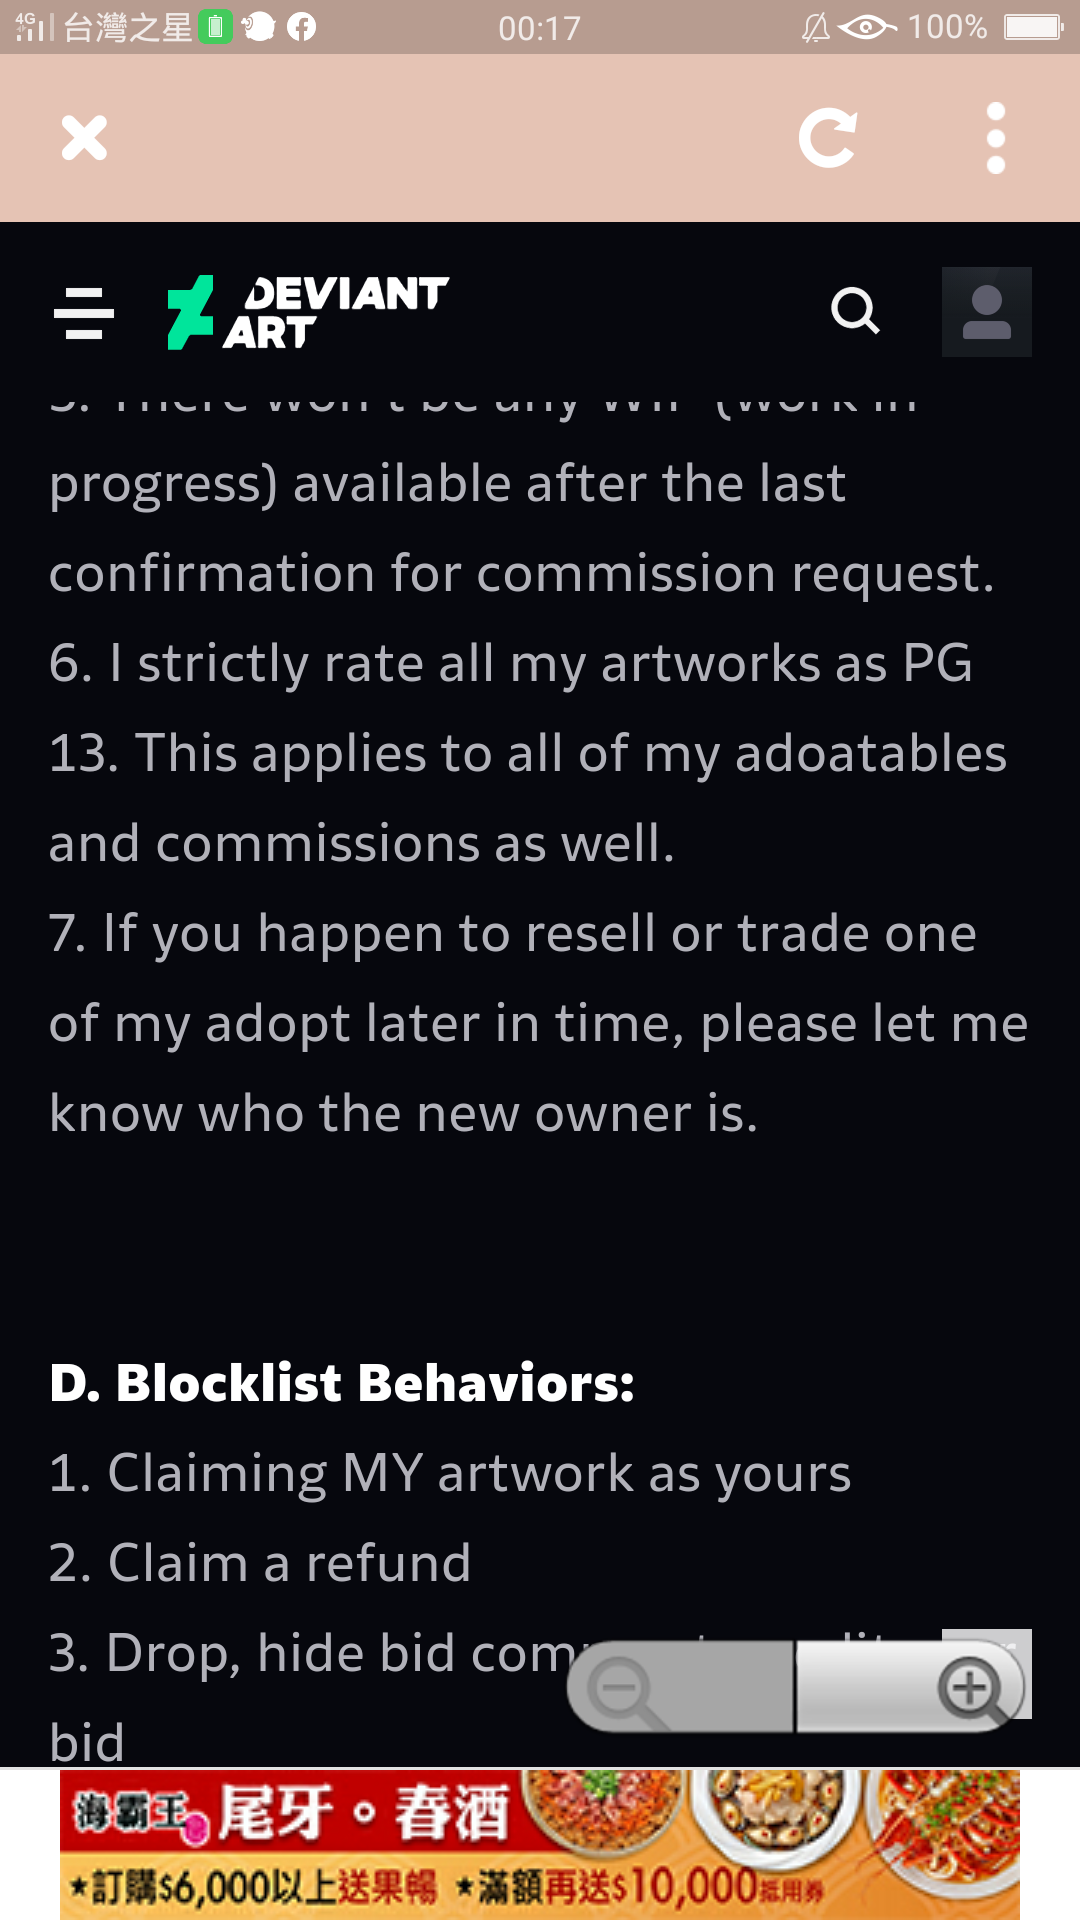Close the in-app browser with X
The width and height of the screenshot is (1080, 1920).
coord(84,138)
